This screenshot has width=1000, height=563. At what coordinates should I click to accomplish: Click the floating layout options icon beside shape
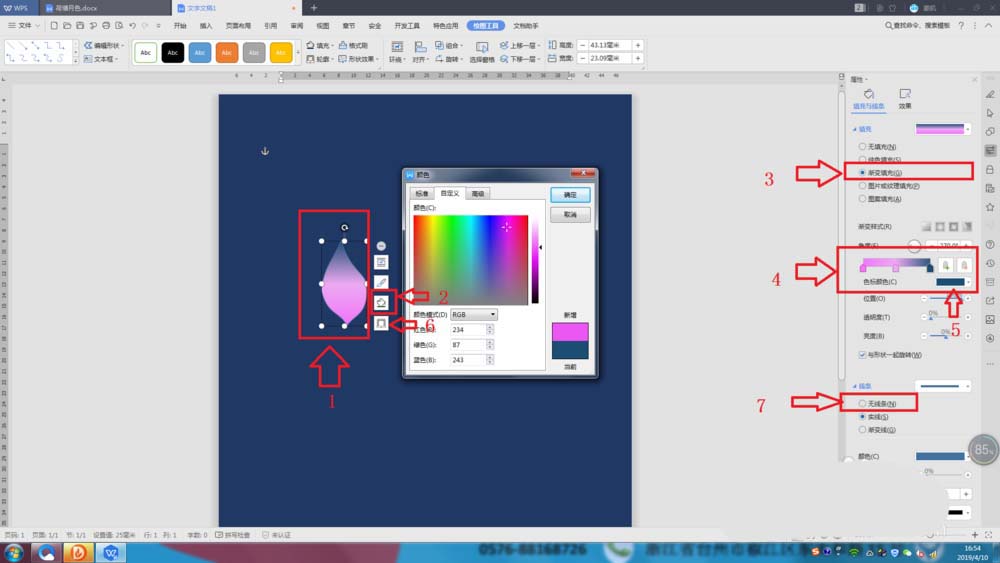pyautogui.click(x=381, y=262)
